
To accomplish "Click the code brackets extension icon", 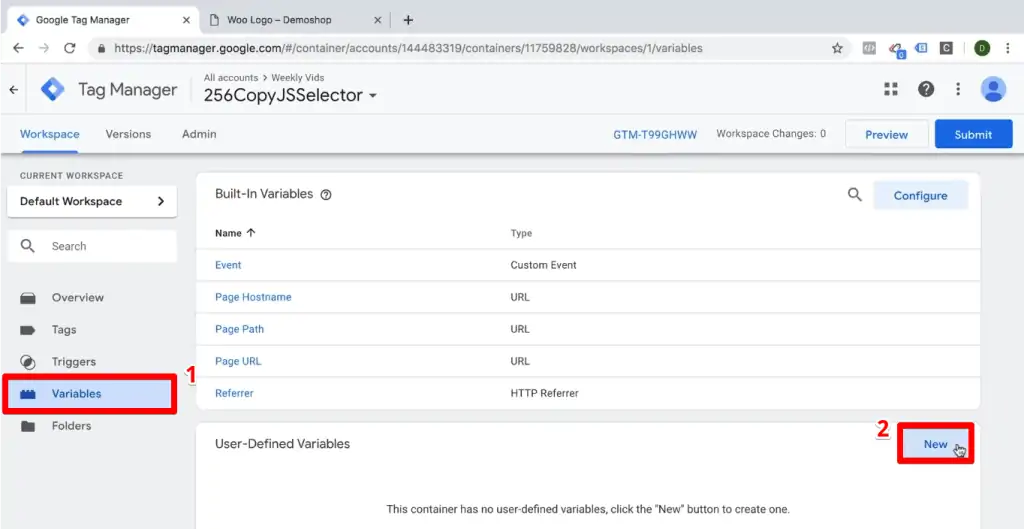I will pos(869,48).
